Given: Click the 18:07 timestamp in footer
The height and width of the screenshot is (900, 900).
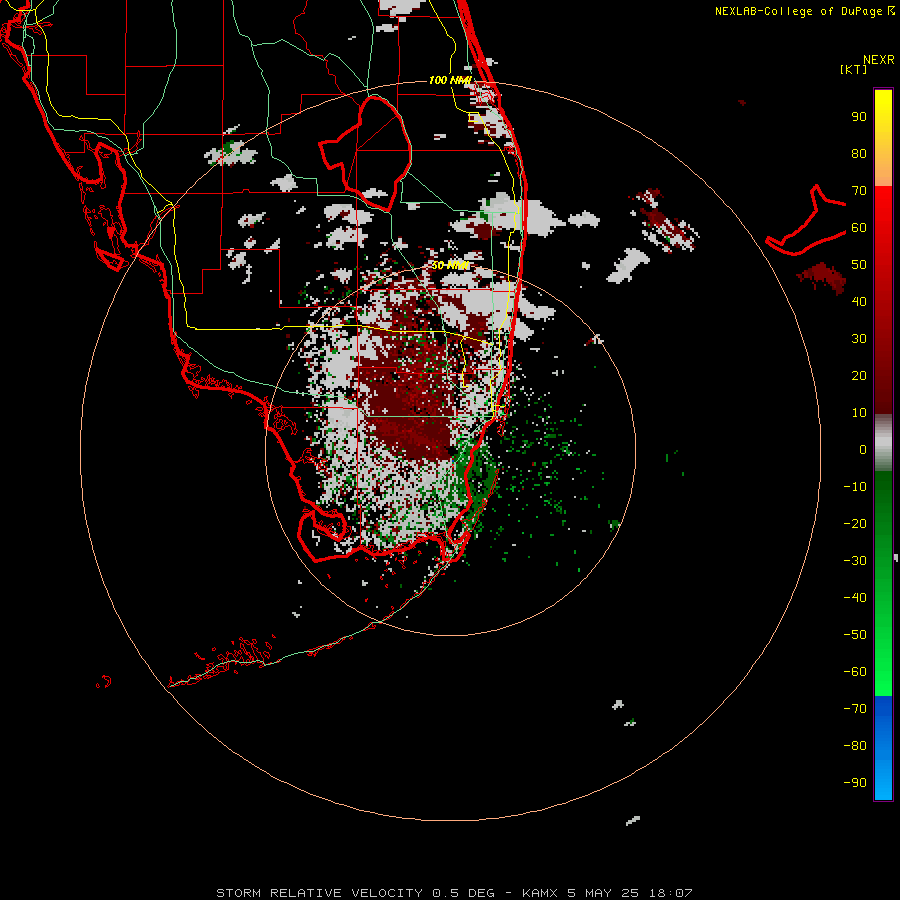Looking at the screenshot, I should tap(670, 893).
